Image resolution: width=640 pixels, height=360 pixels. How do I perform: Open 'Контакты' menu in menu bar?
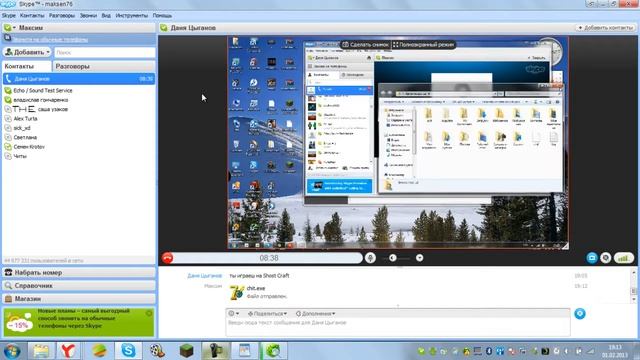32,16
